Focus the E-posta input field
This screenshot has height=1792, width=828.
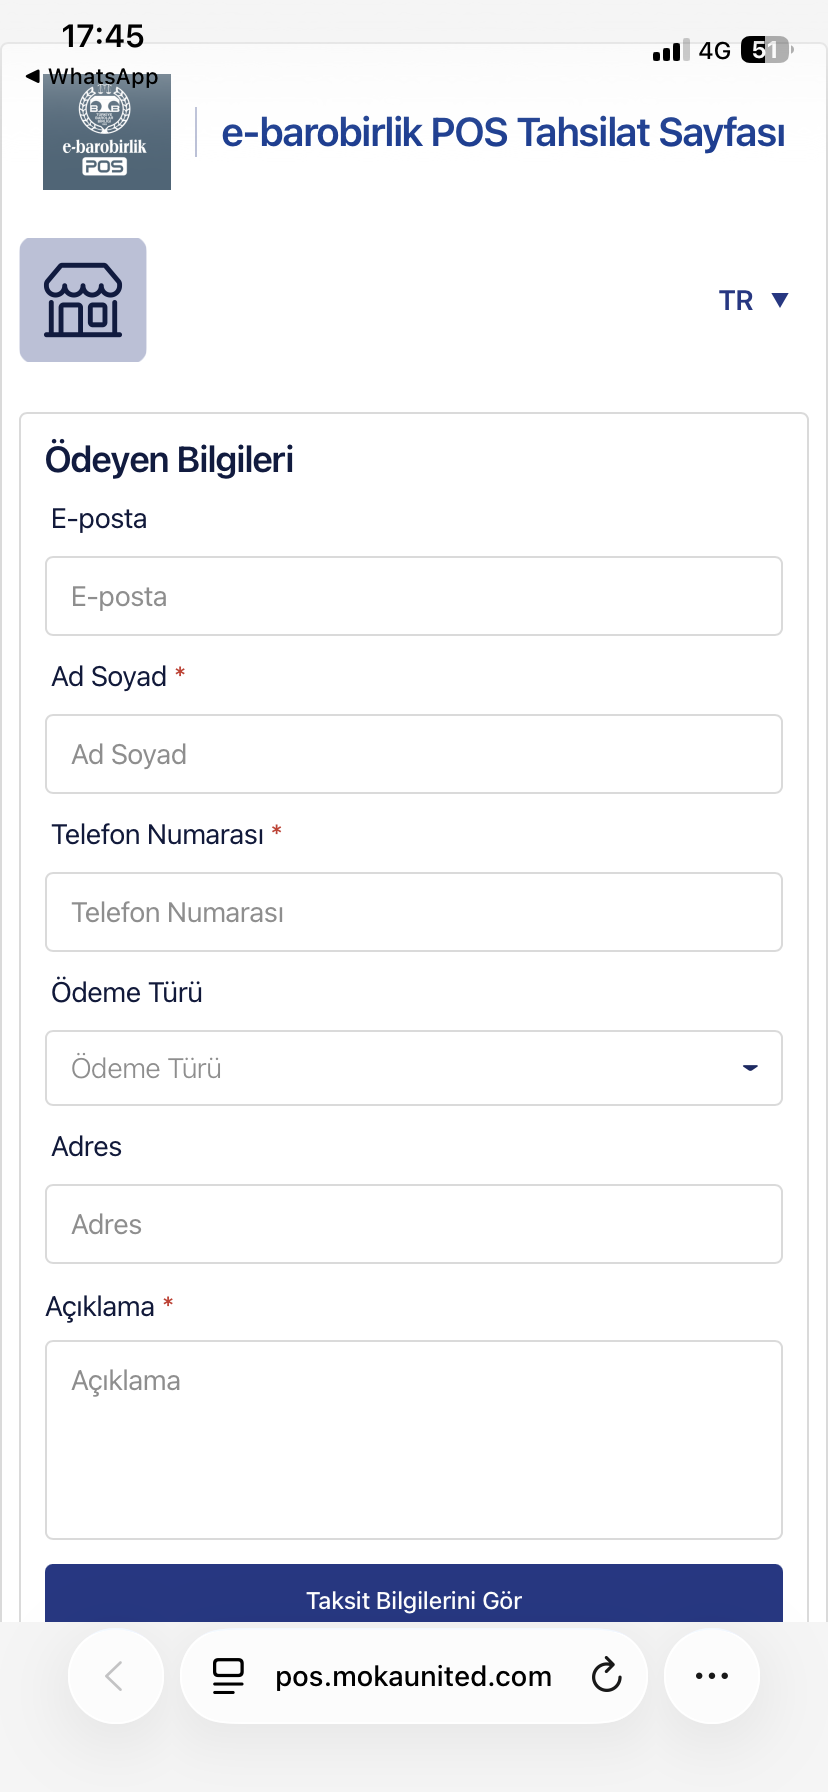(414, 596)
